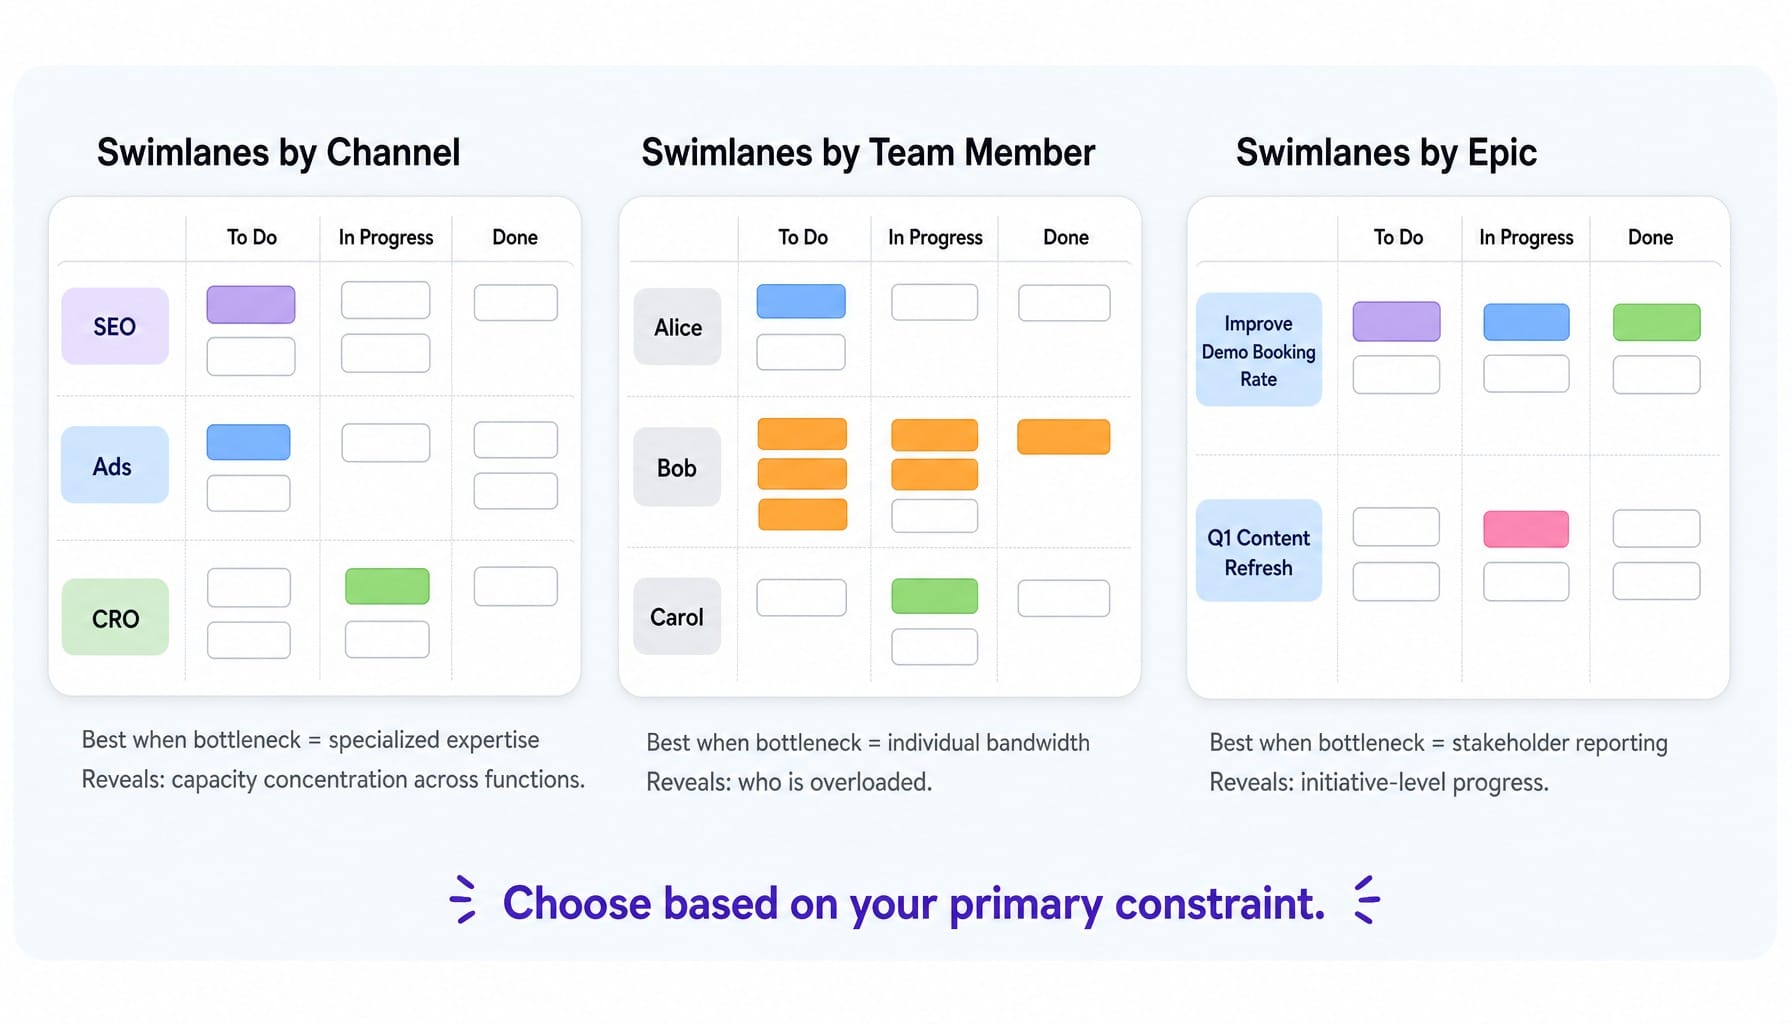This screenshot has width=1792, height=1024.
Task: Click the To Do header in the Channel board
Action: [x=252, y=238]
